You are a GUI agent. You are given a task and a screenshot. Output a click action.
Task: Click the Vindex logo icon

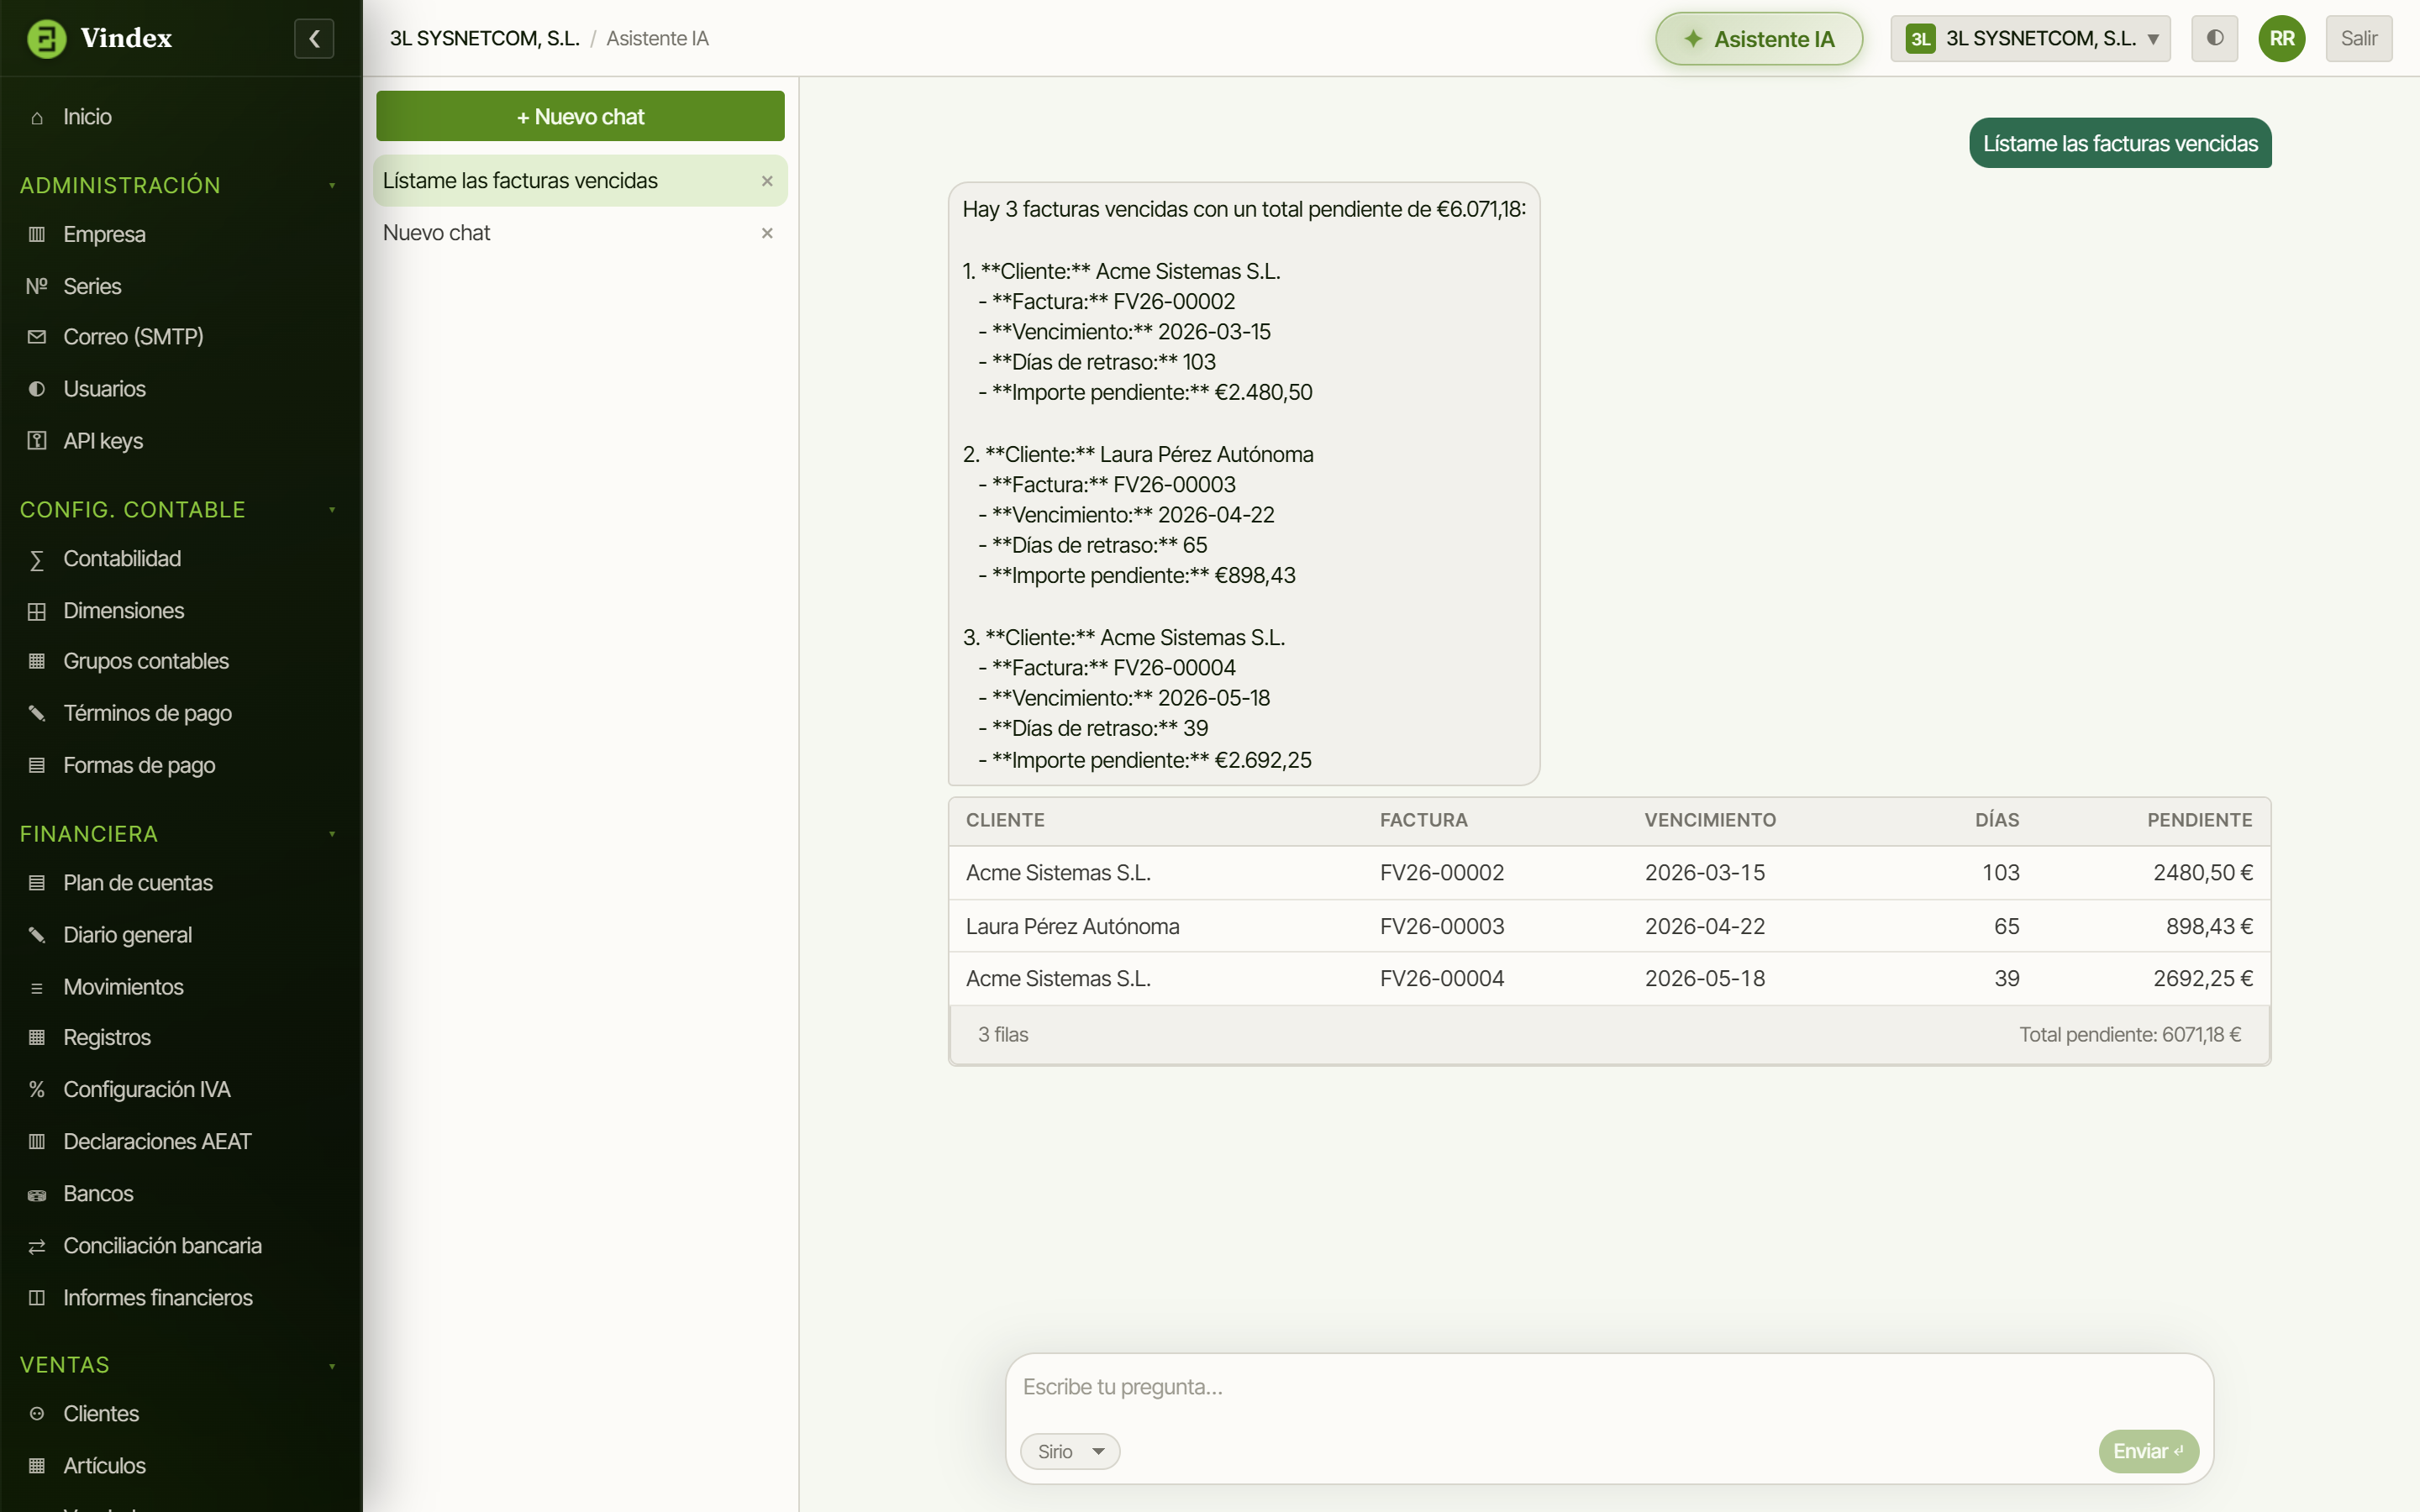pos(46,38)
